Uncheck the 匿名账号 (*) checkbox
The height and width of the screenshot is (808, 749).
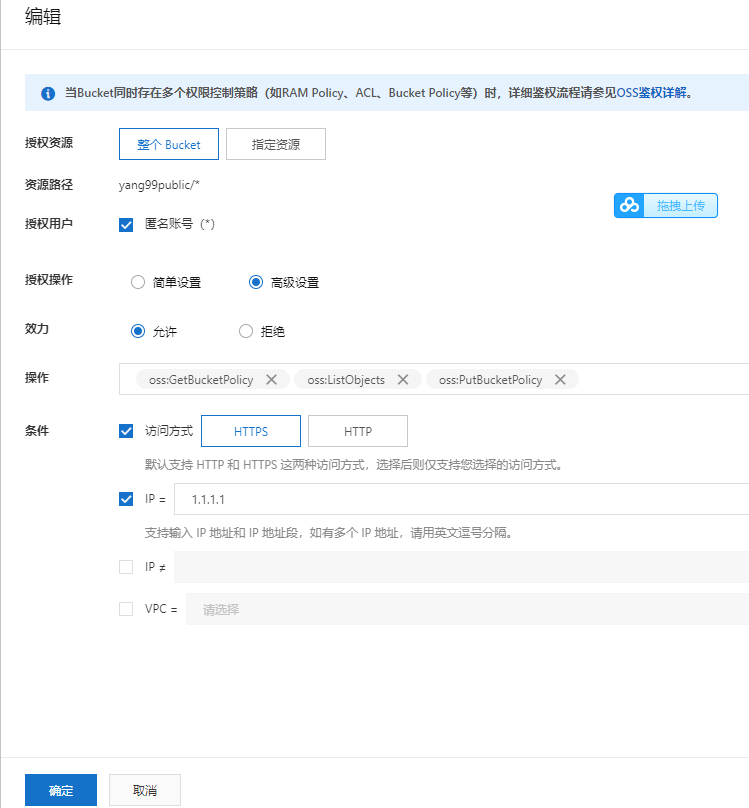(x=126, y=225)
